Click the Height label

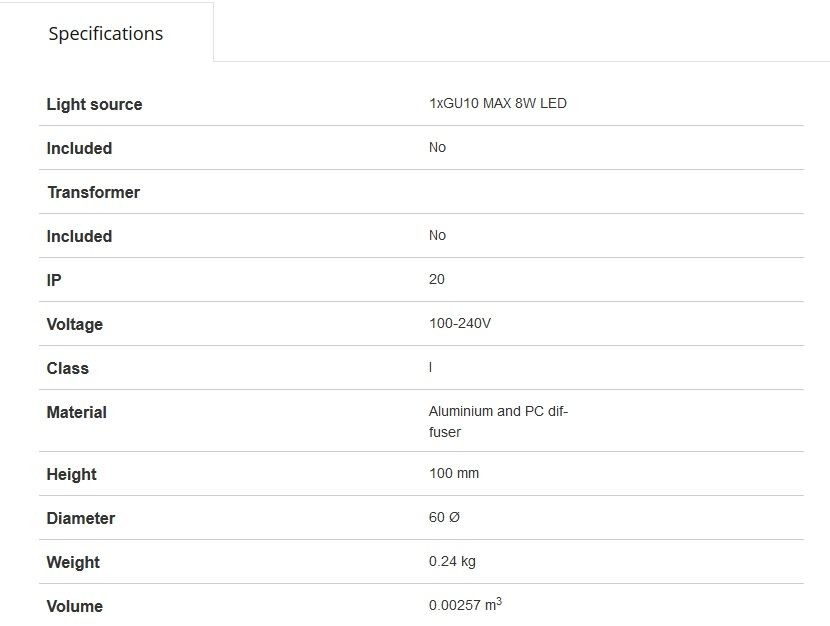tap(71, 474)
